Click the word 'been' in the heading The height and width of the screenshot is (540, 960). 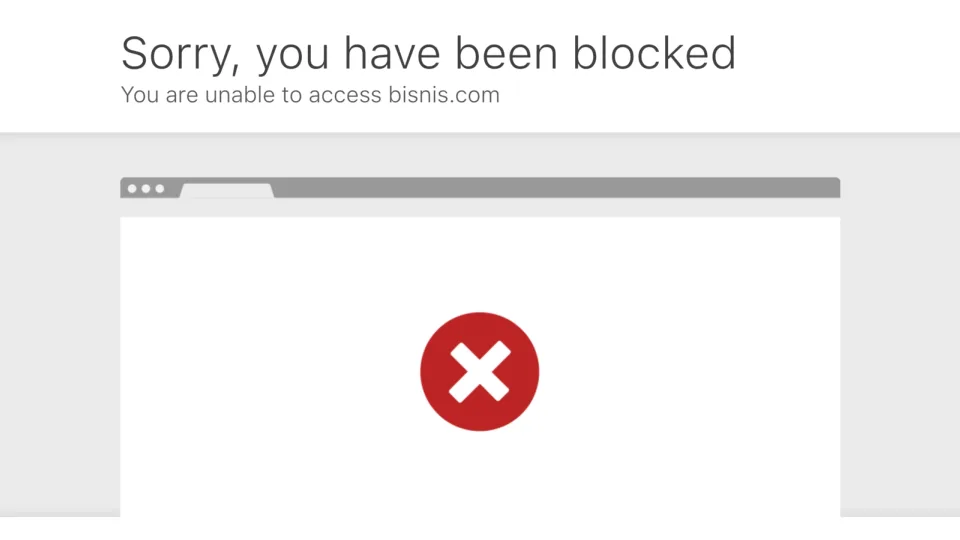pos(506,53)
